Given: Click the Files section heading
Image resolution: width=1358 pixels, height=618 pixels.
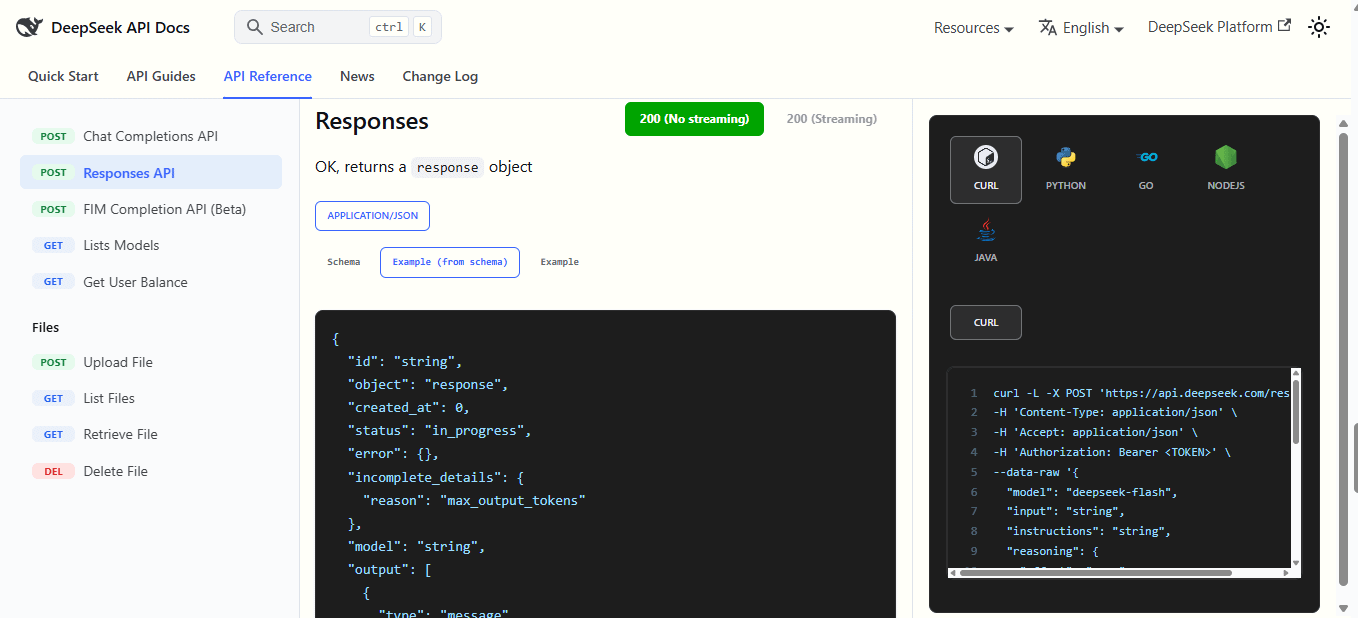Looking at the screenshot, I should [x=46, y=327].
